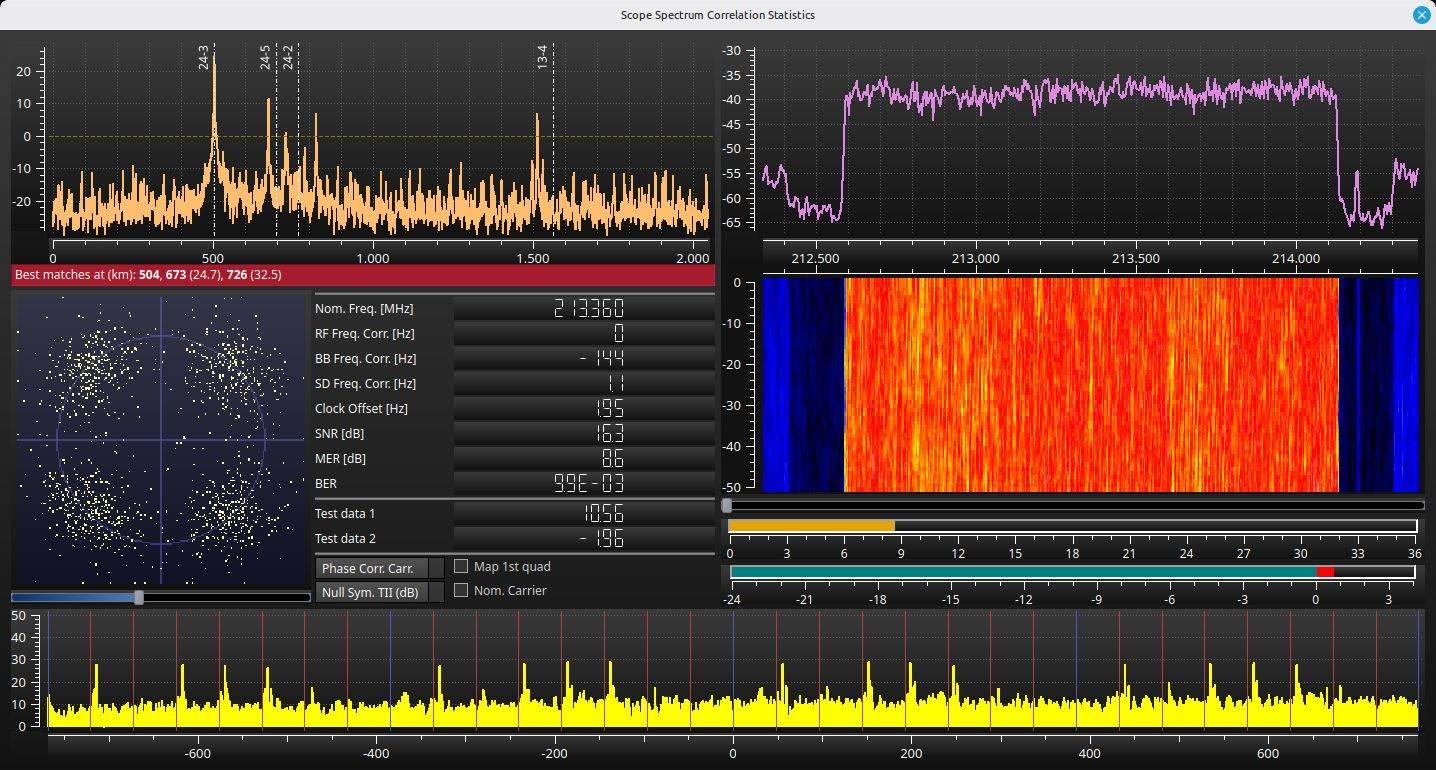1436x770 pixels.
Task: Click the red segment of the teal level meter
Action: click(x=1325, y=572)
